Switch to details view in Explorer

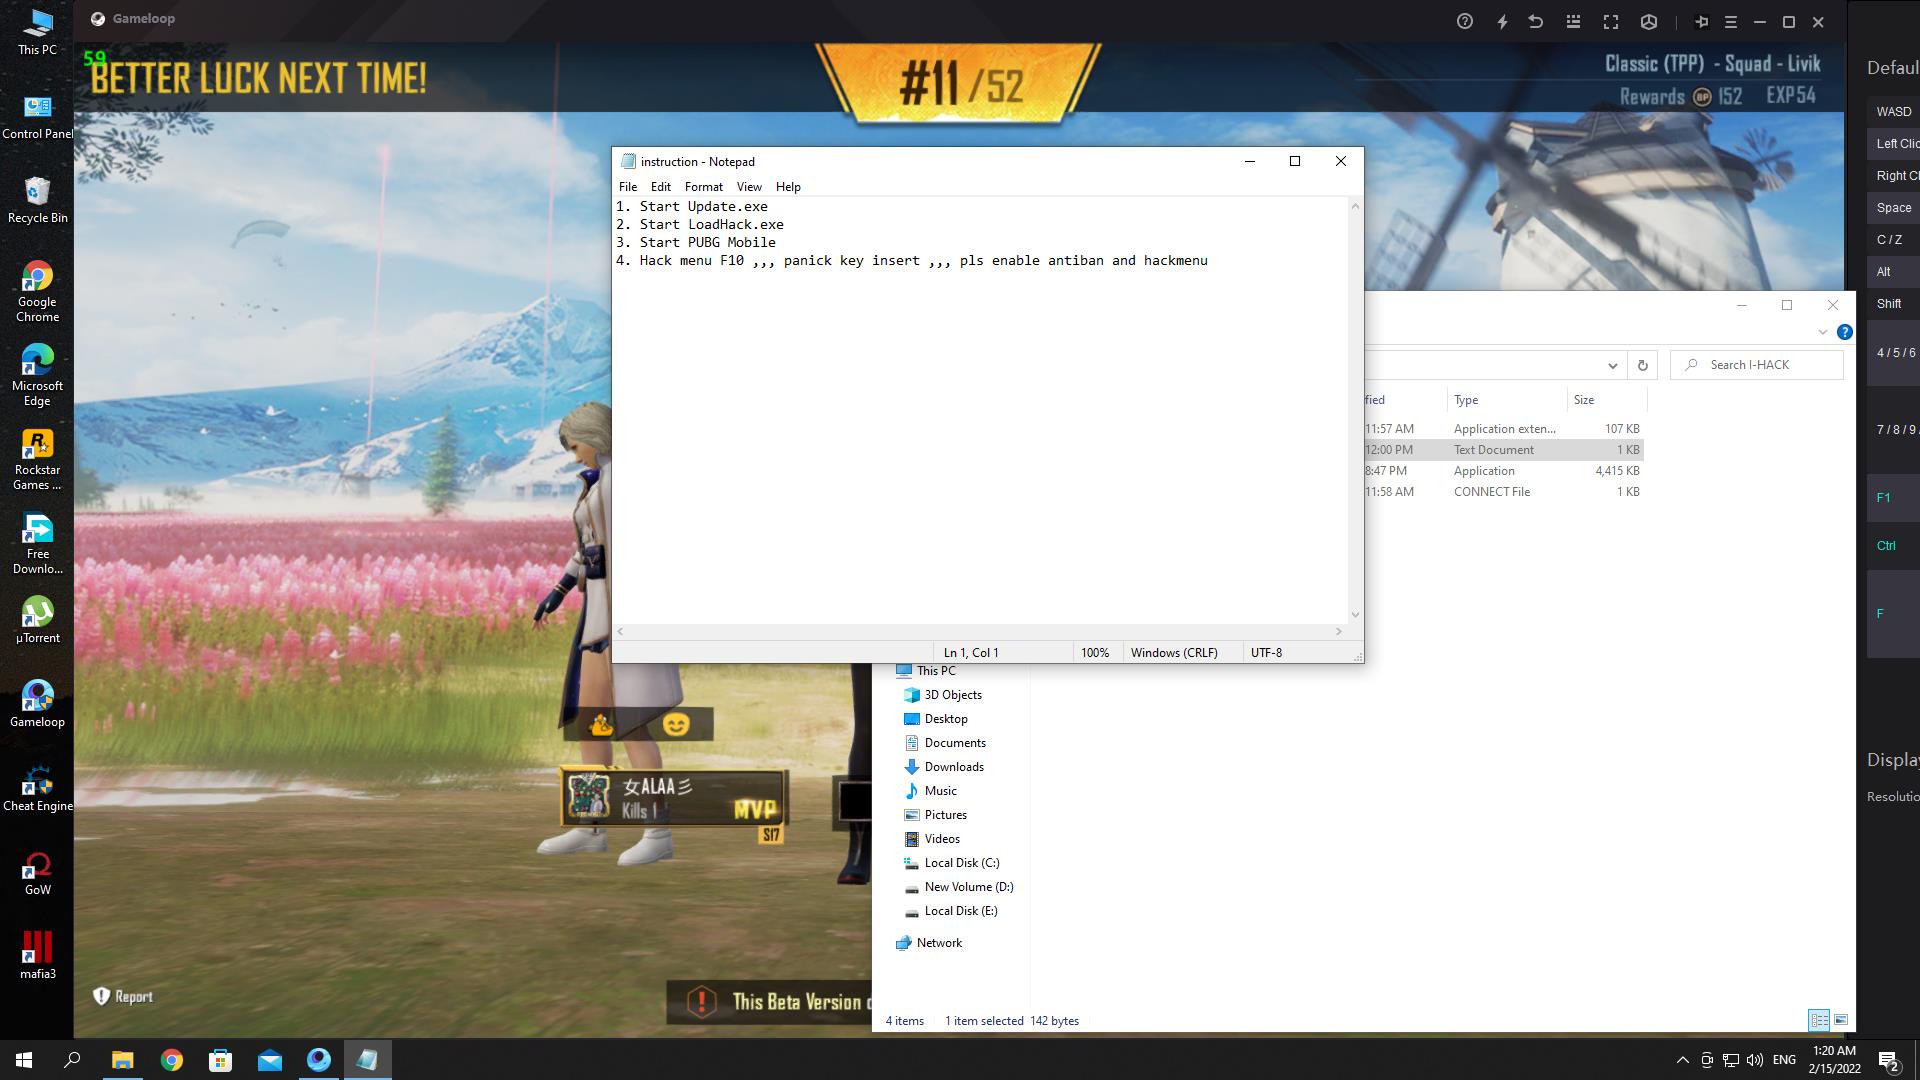coord(1819,1020)
